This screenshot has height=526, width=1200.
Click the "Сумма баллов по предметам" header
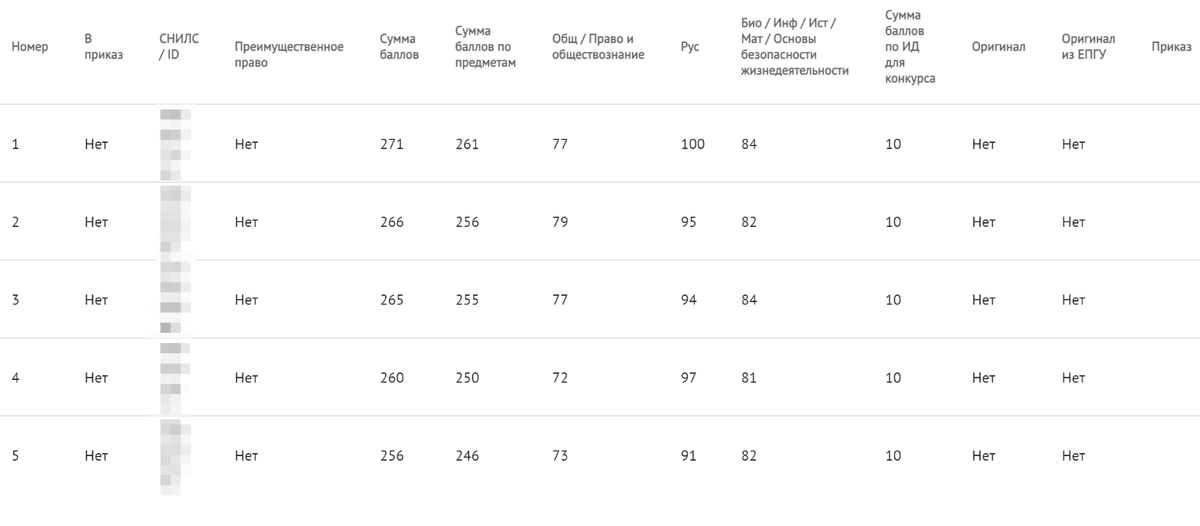click(x=485, y=47)
